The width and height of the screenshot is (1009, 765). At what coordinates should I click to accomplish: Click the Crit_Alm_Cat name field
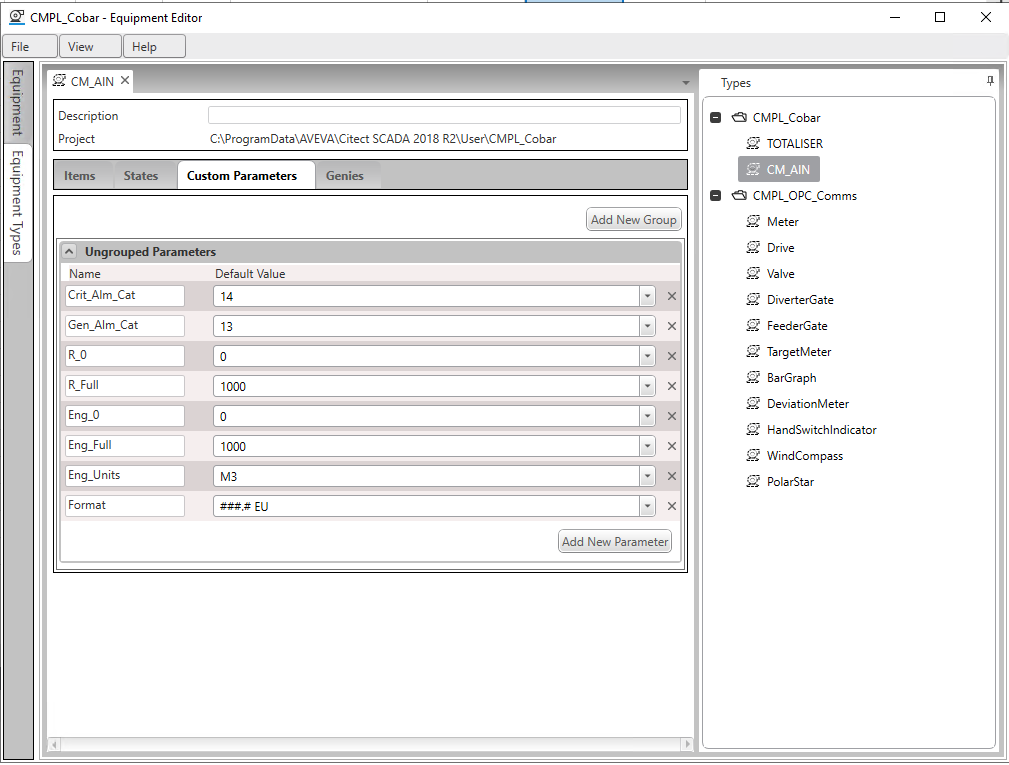click(124, 296)
